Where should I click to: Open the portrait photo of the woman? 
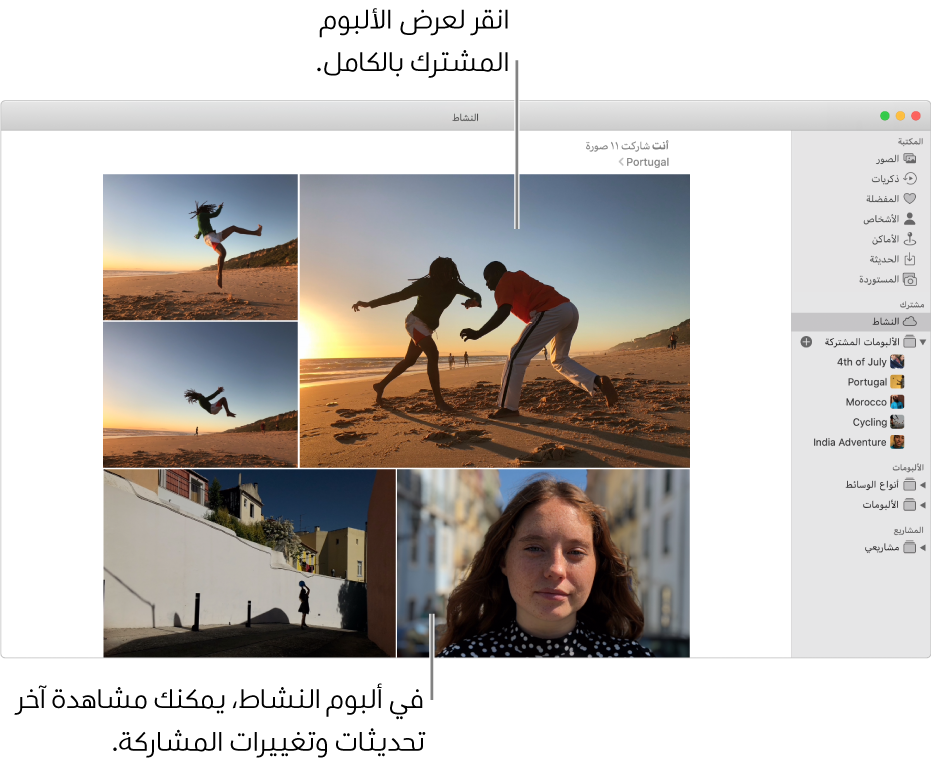543,563
